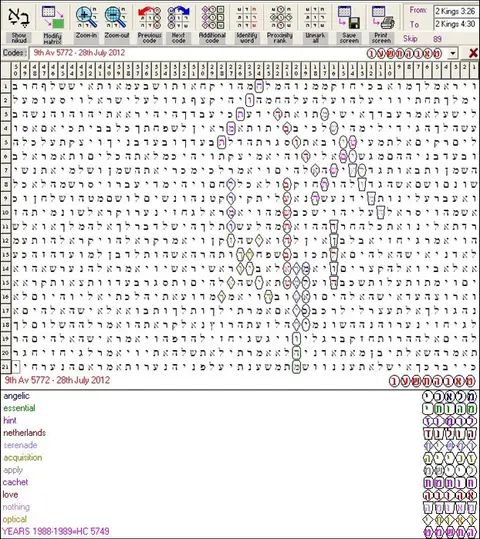Click matrix row number 10

pos(6,212)
